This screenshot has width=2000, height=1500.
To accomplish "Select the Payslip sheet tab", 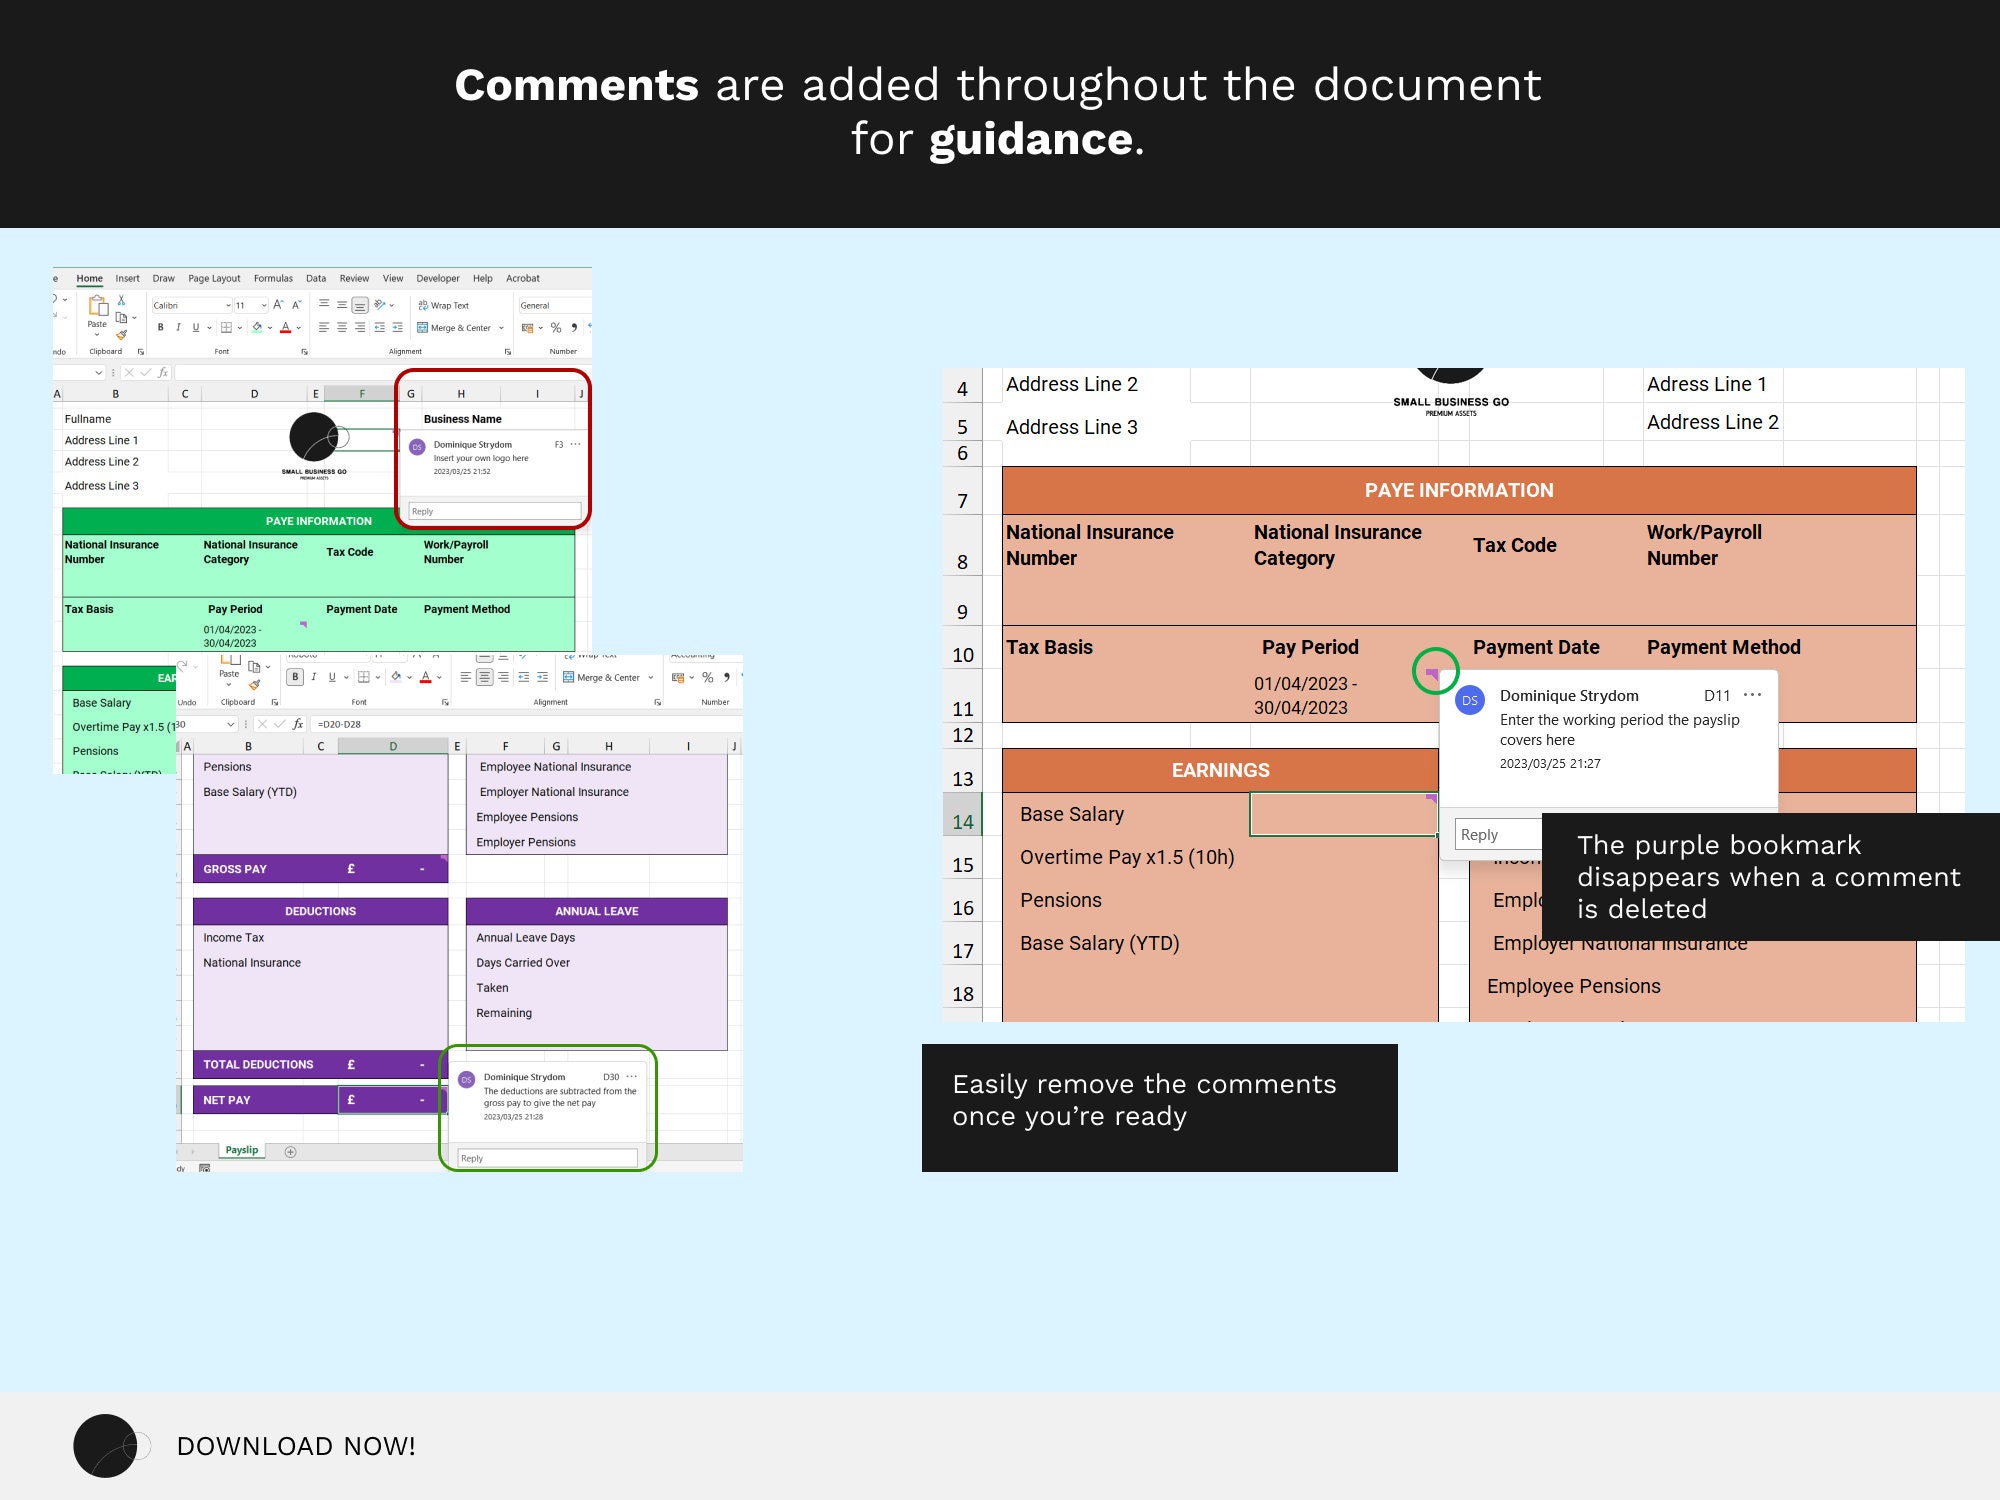I will click(x=241, y=1150).
